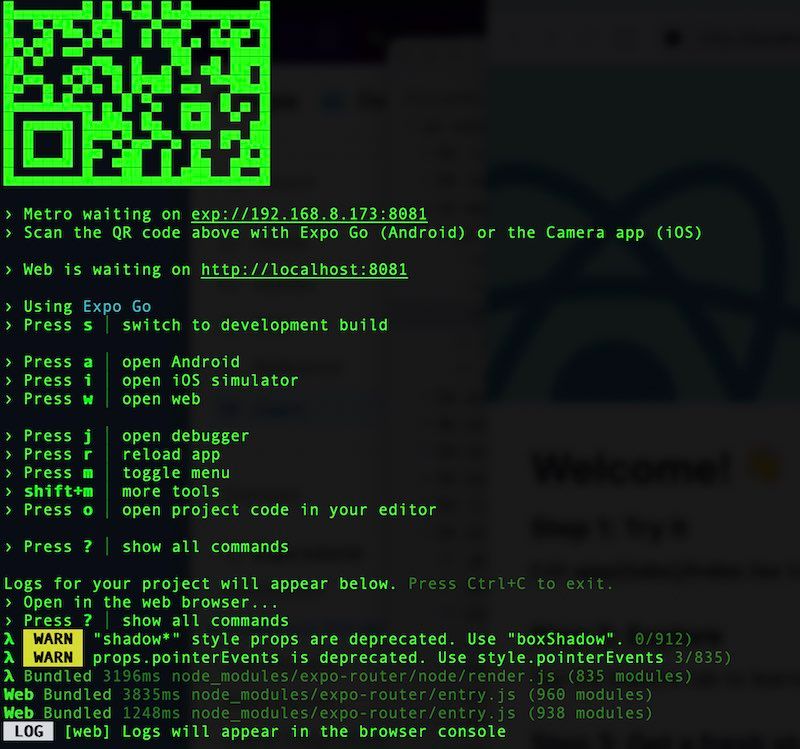800x749 pixels.
Task: Click the Press ? show all commands line
Action: (155, 546)
